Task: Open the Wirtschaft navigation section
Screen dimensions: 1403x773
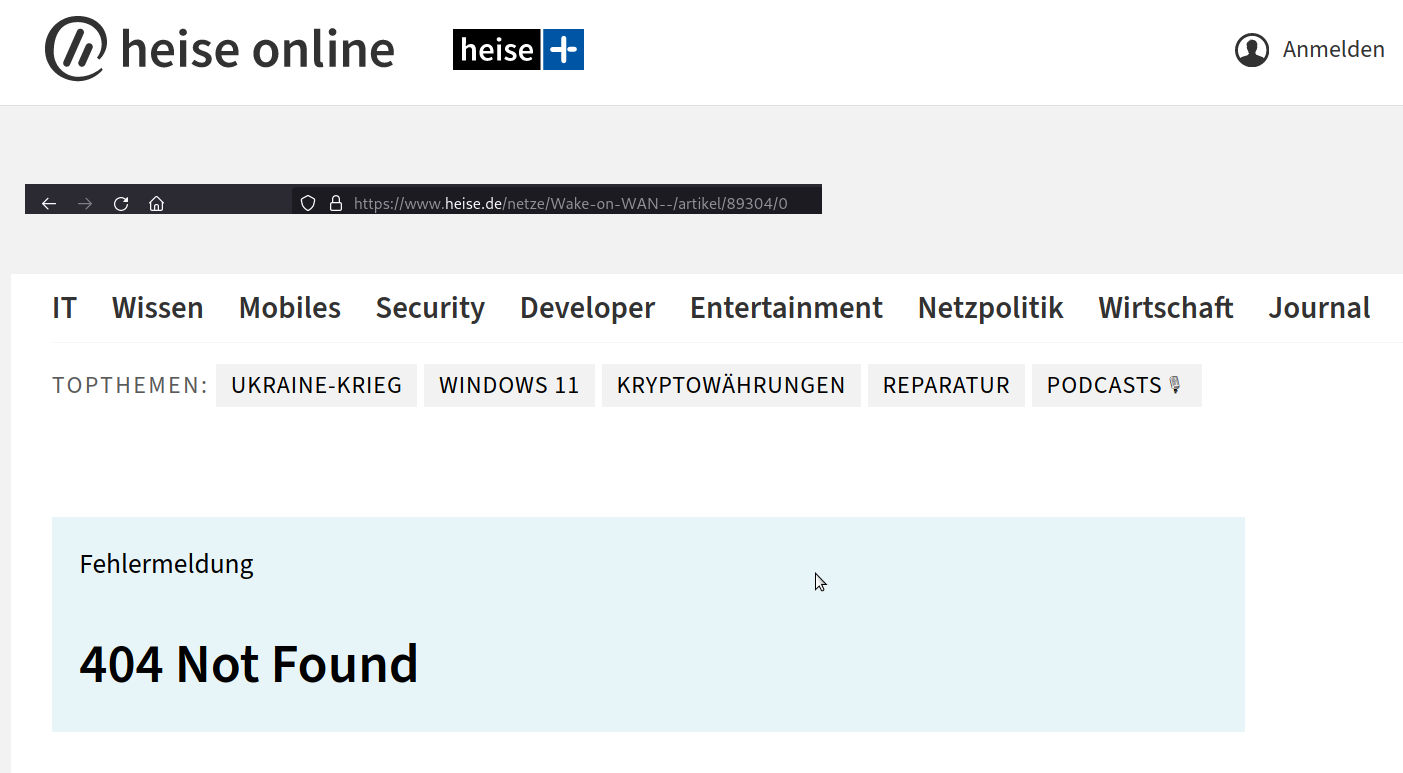Action: click(1166, 308)
